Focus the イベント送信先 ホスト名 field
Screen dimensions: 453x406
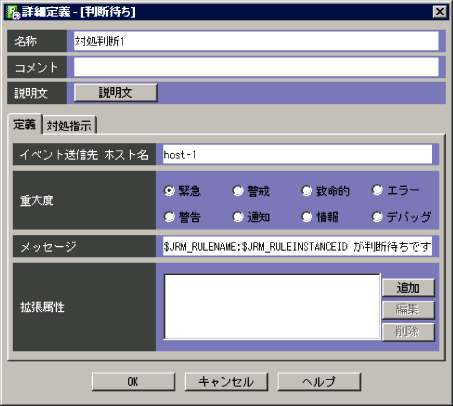pyautogui.click(x=297, y=154)
